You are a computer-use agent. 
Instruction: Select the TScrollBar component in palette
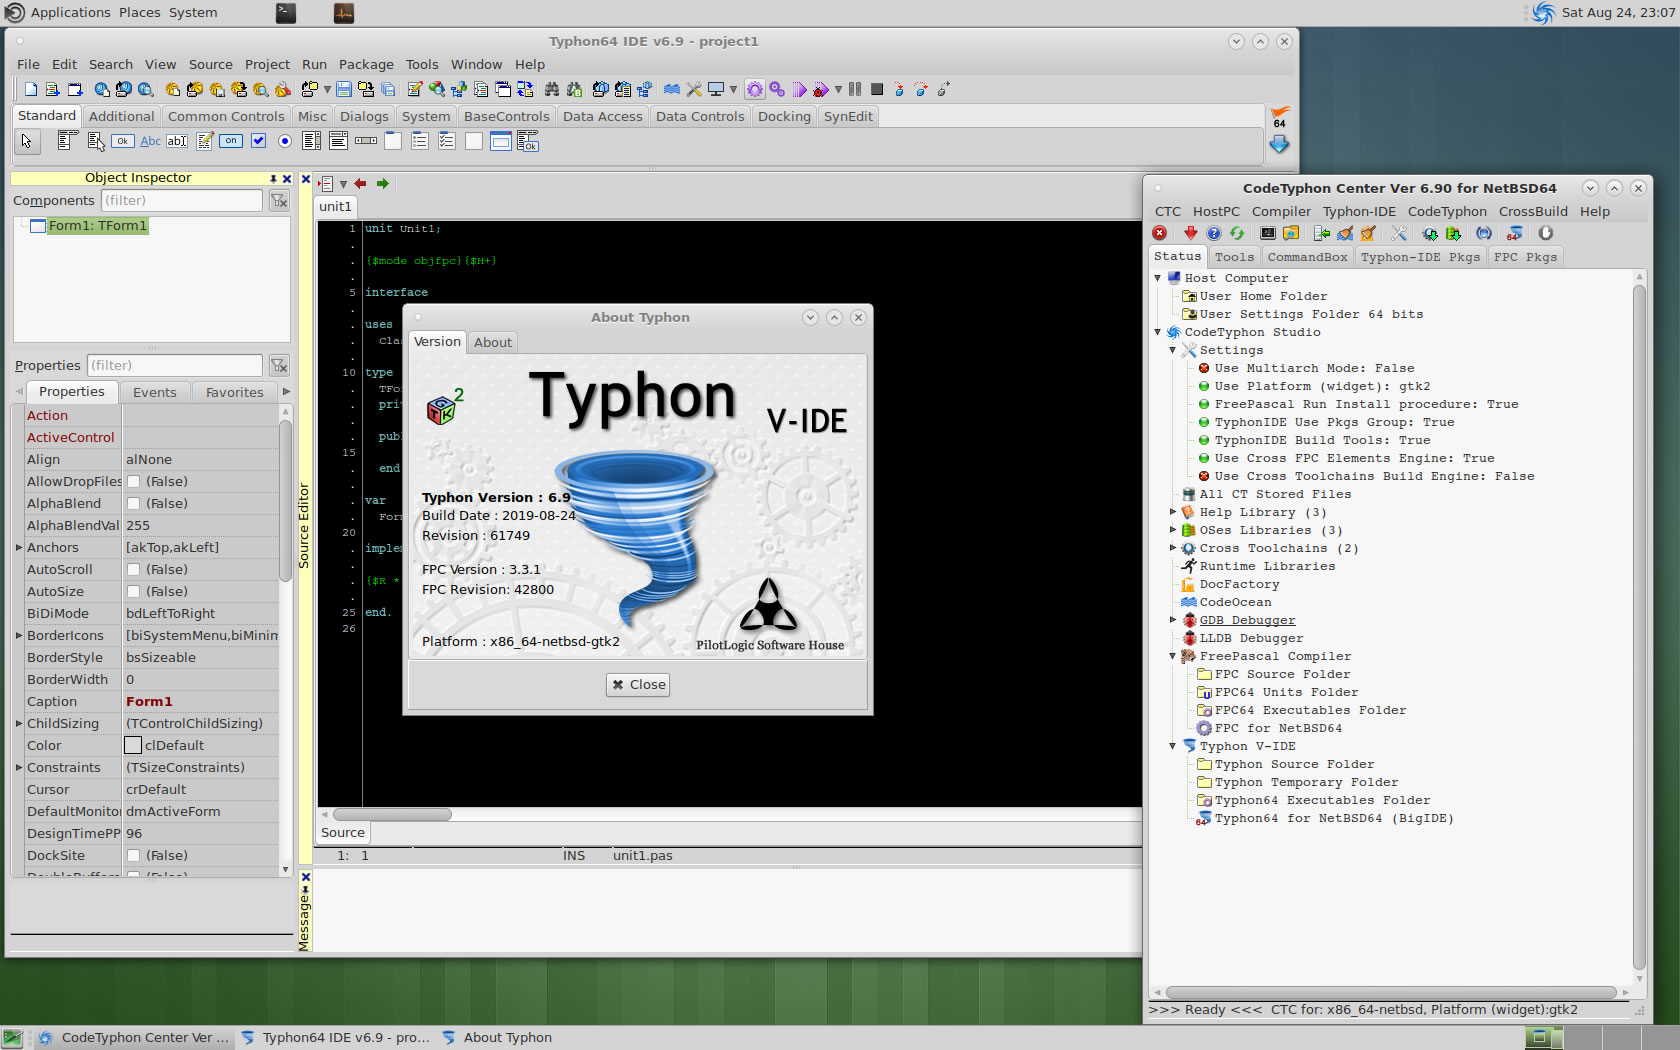(366, 141)
